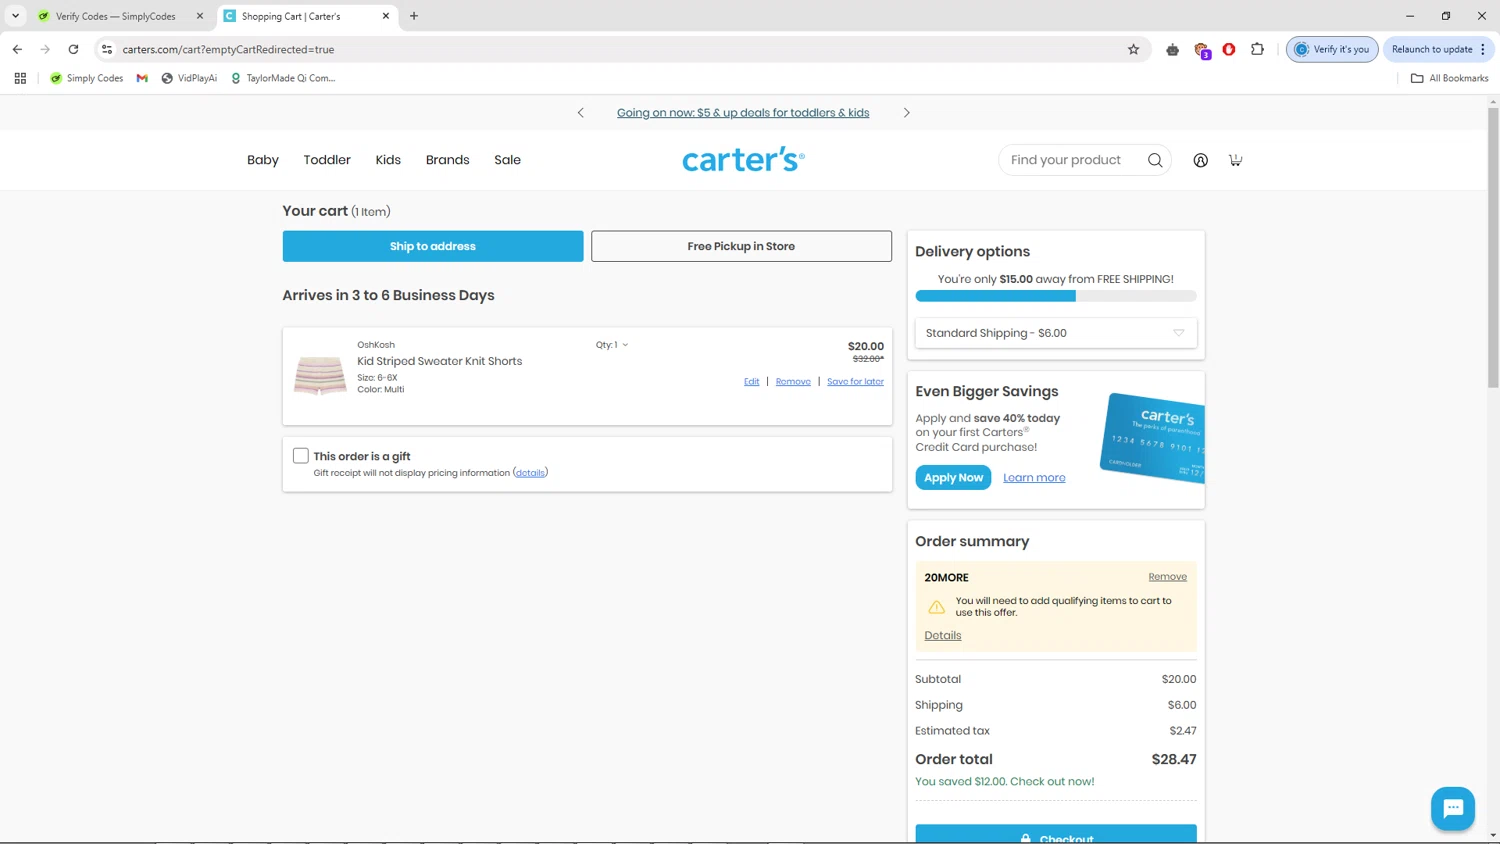Click the Verify it's you profile button

(x=1332, y=49)
